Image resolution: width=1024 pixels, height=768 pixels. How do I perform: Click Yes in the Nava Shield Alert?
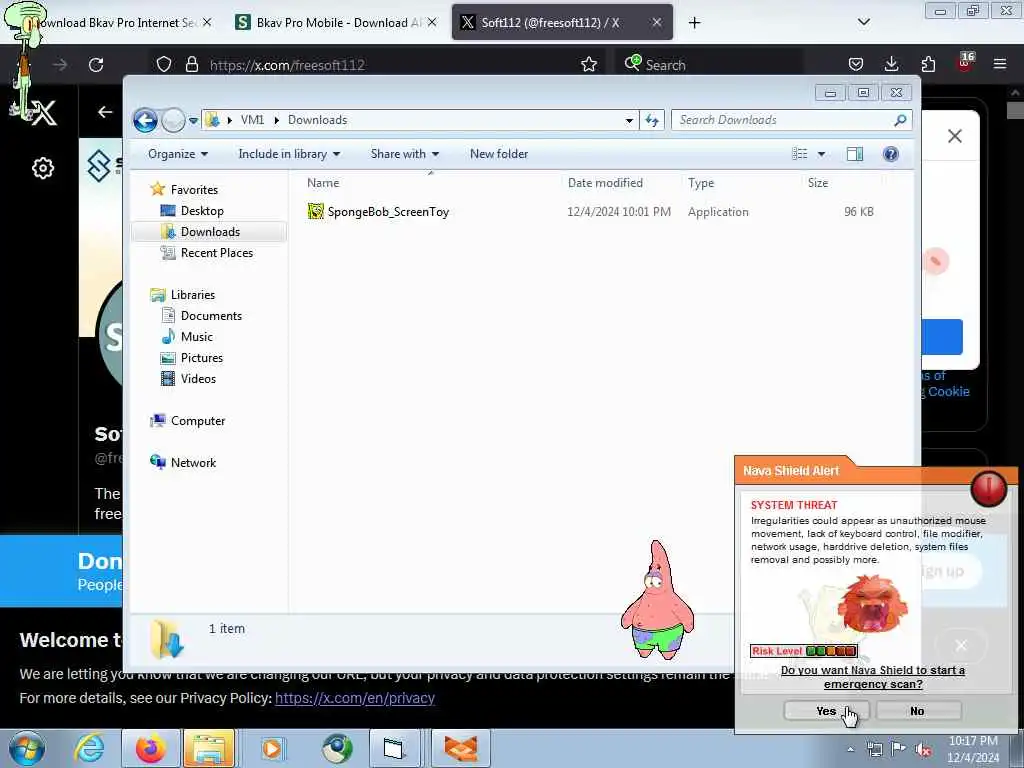[826, 711]
